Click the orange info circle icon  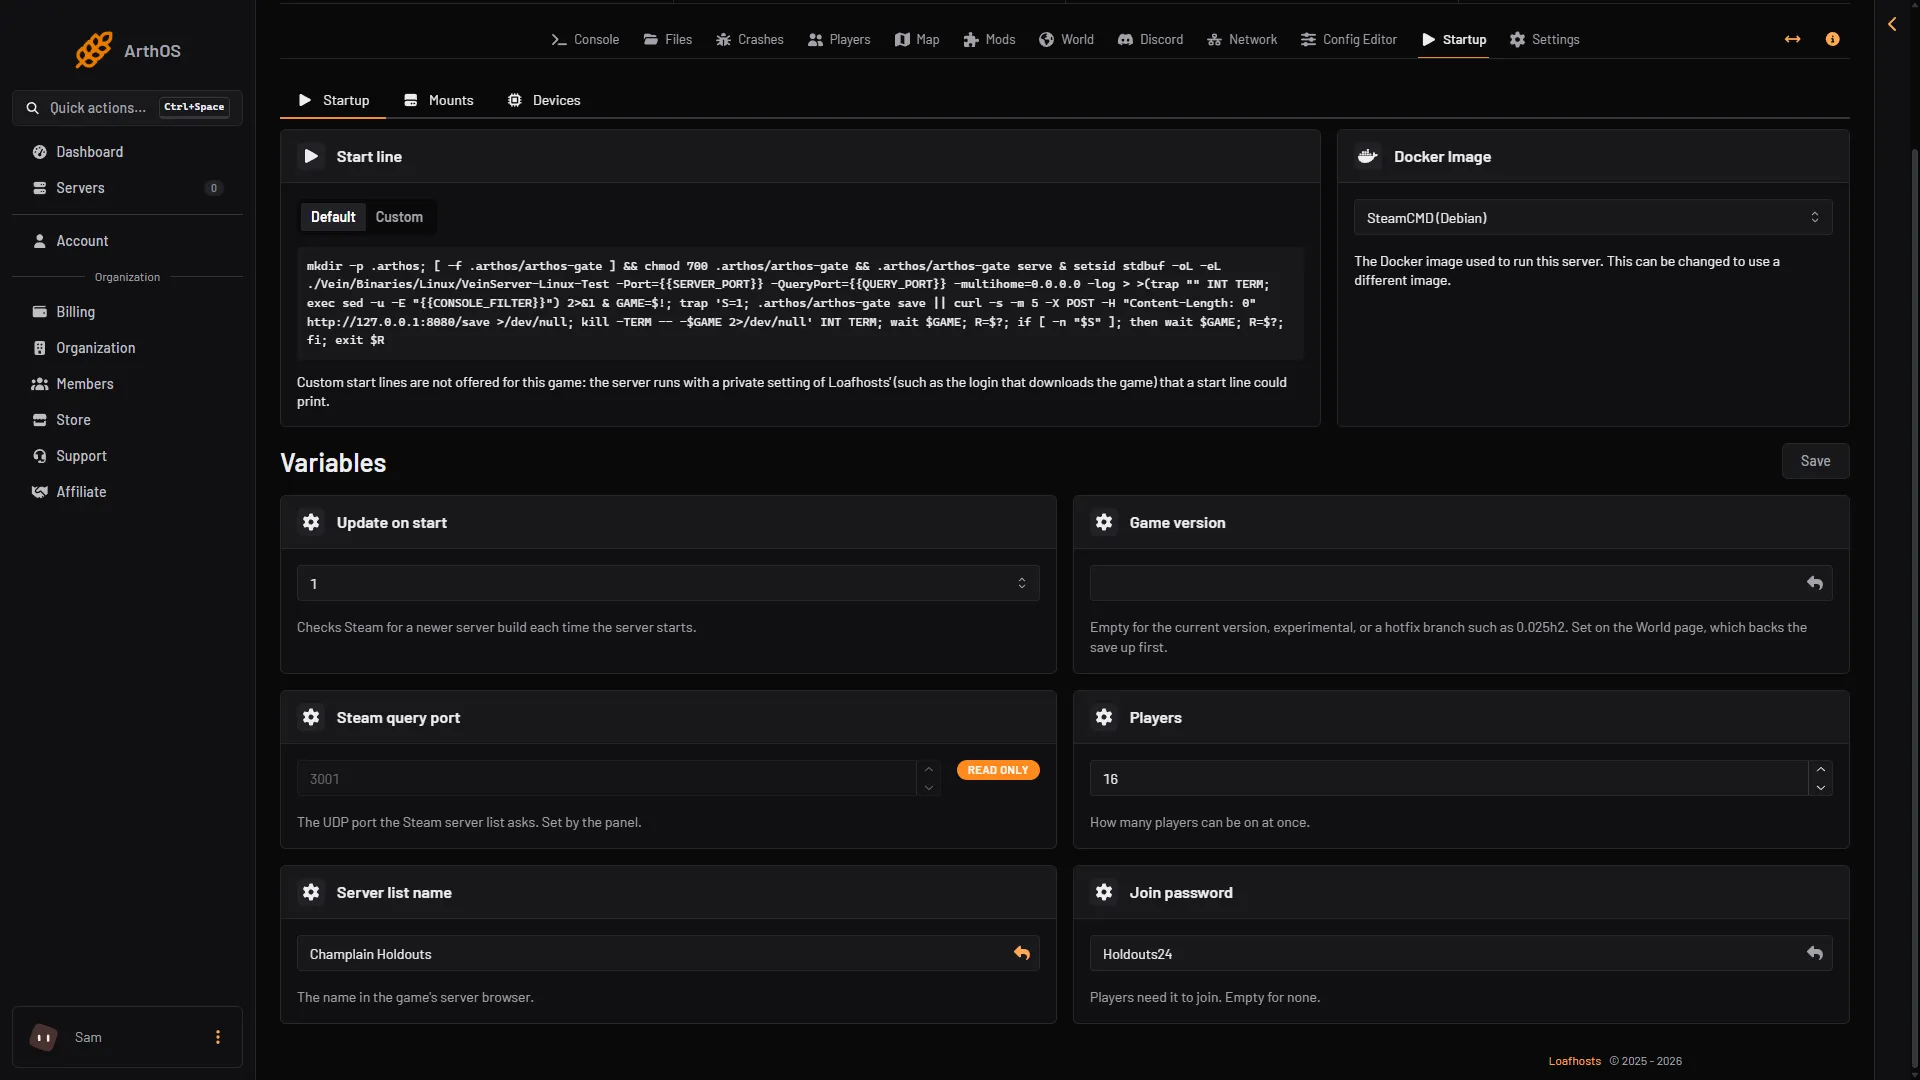(1832, 39)
